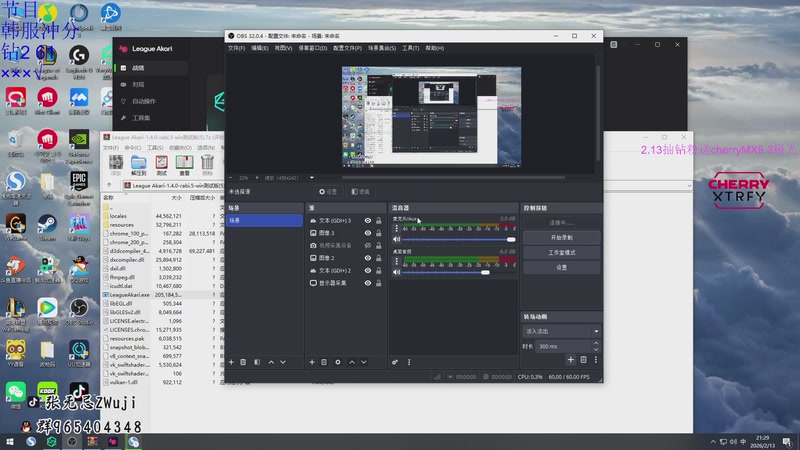Mute the Mic/Aux channel speaker icon

pos(396,239)
